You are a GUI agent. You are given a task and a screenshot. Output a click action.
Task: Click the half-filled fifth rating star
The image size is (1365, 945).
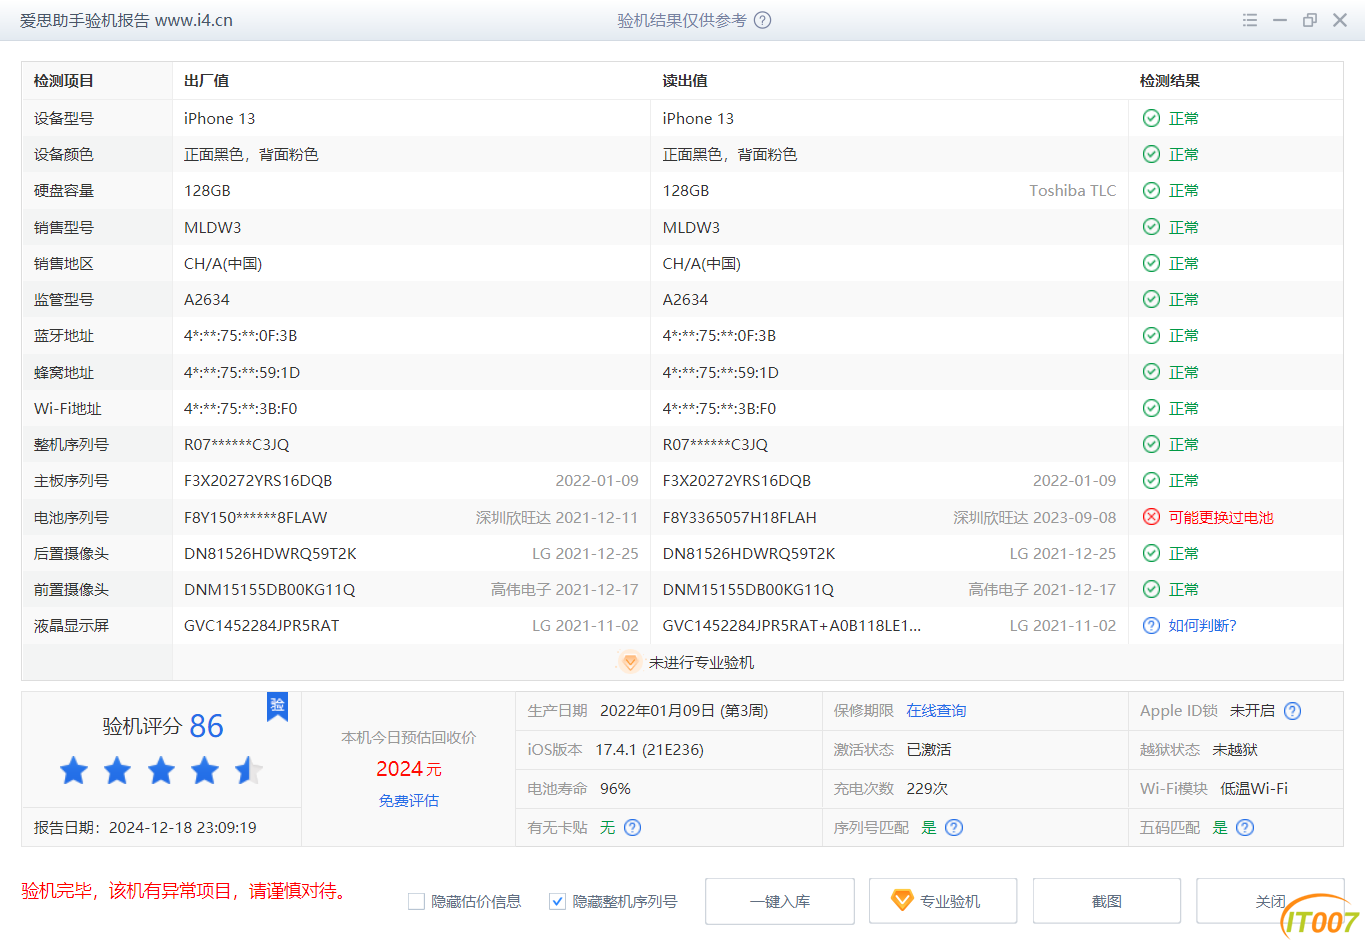click(249, 770)
